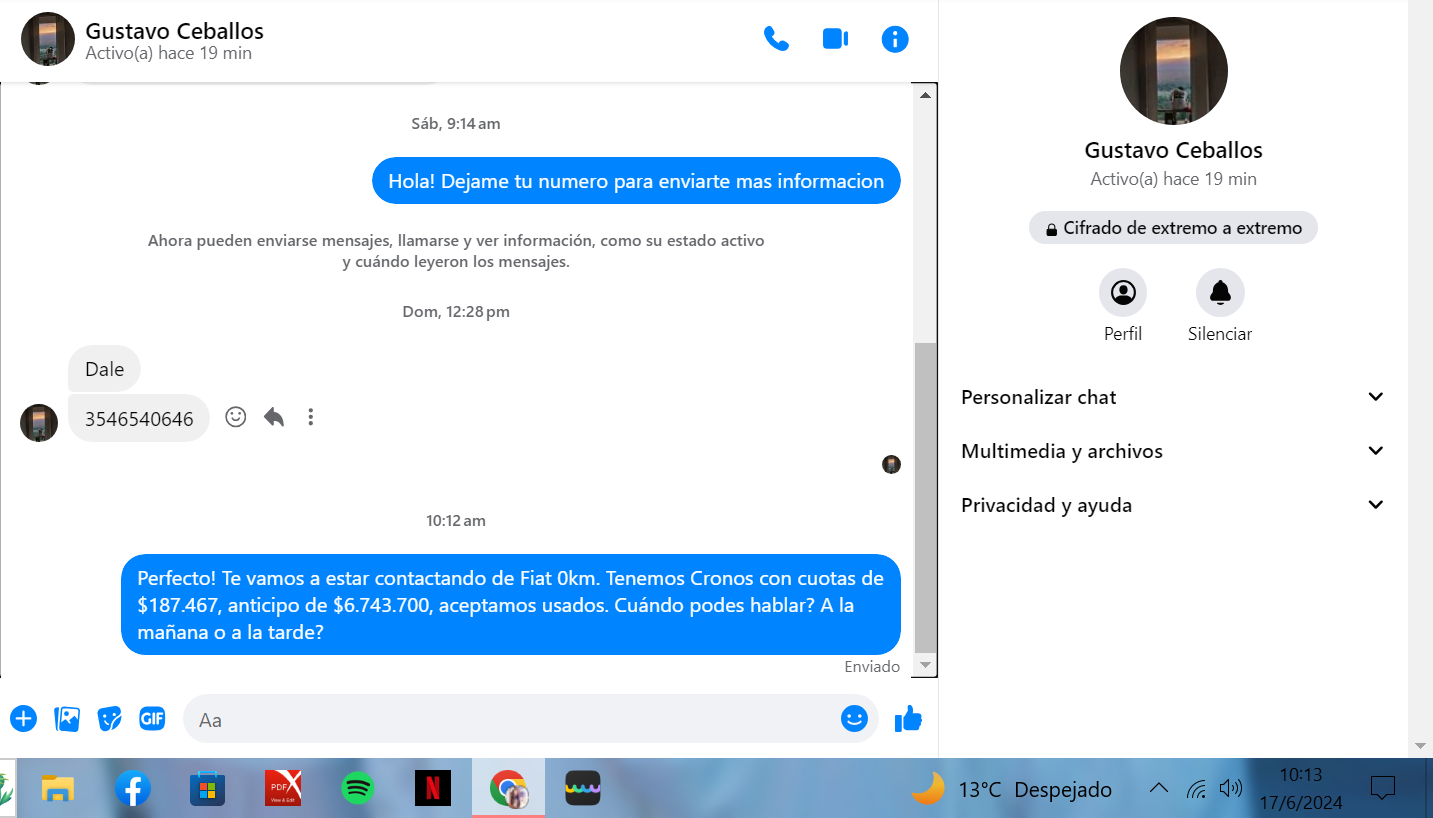Click the Aa message input field

point(510,719)
